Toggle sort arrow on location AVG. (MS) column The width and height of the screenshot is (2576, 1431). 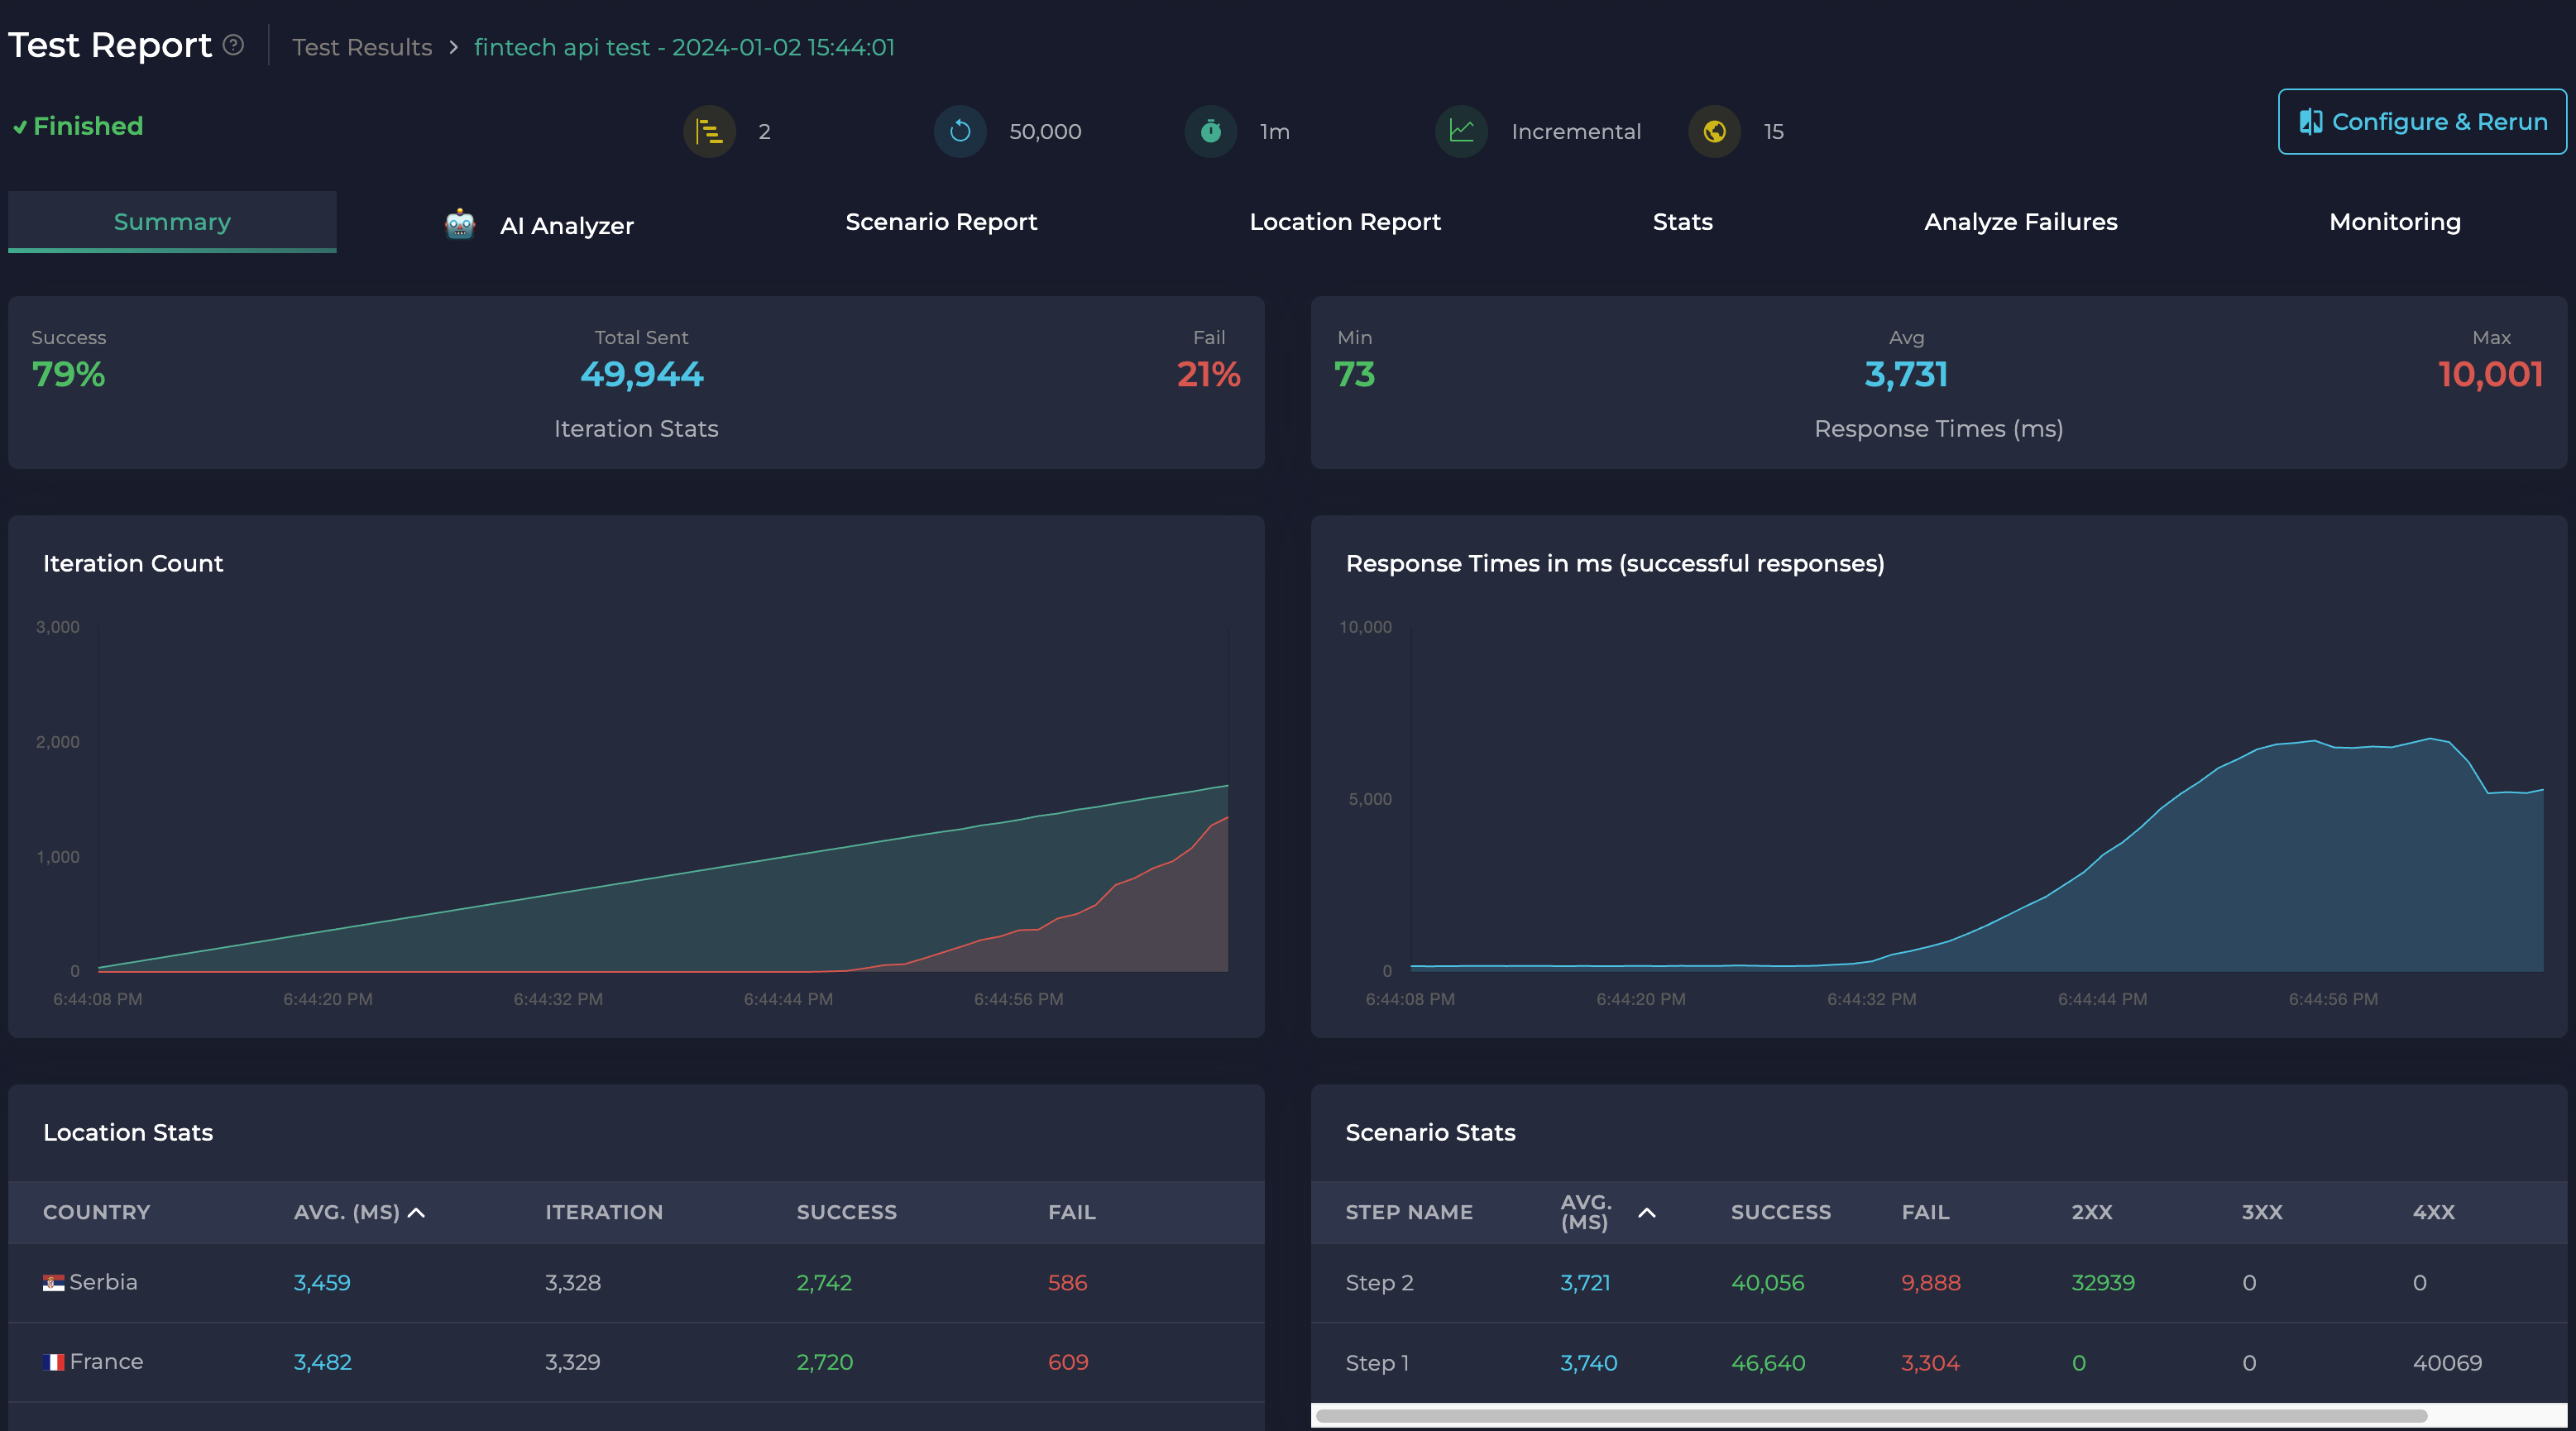click(x=417, y=1212)
